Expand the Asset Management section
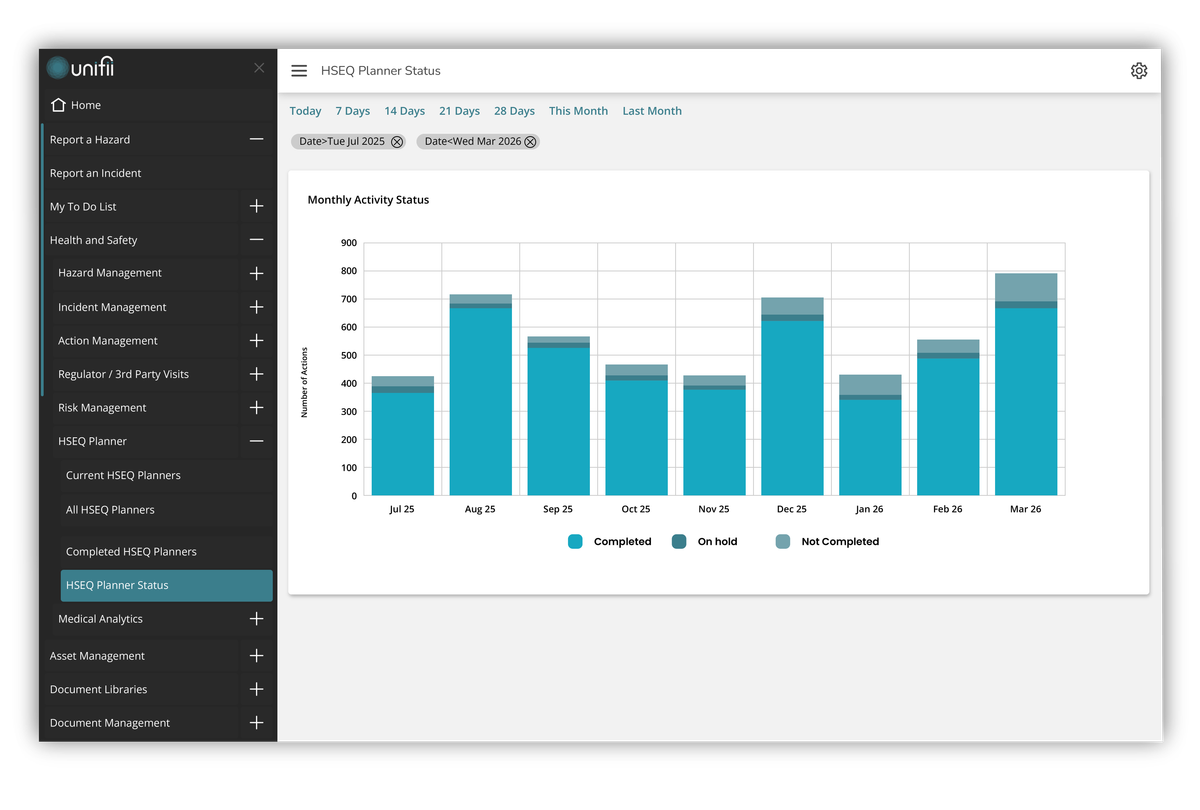 click(257, 656)
